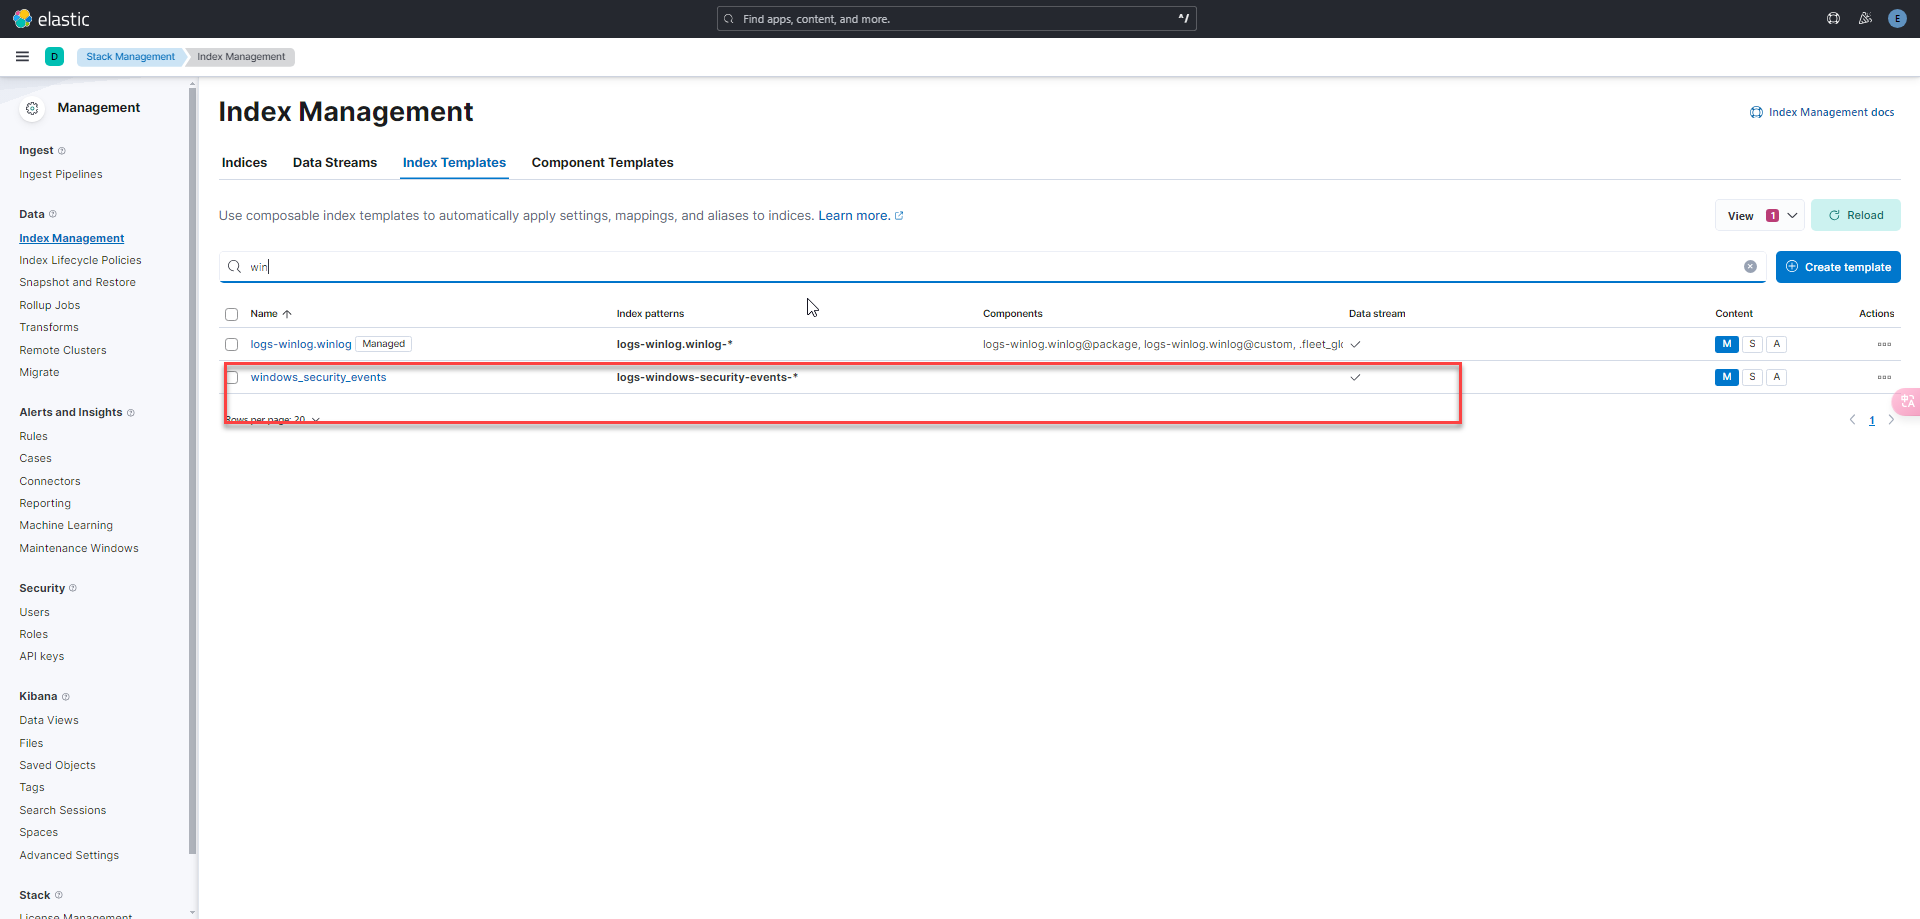Open Index Lifecycle Policies in sidebar
The width and height of the screenshot is (1920, 919).
(80, 261)
